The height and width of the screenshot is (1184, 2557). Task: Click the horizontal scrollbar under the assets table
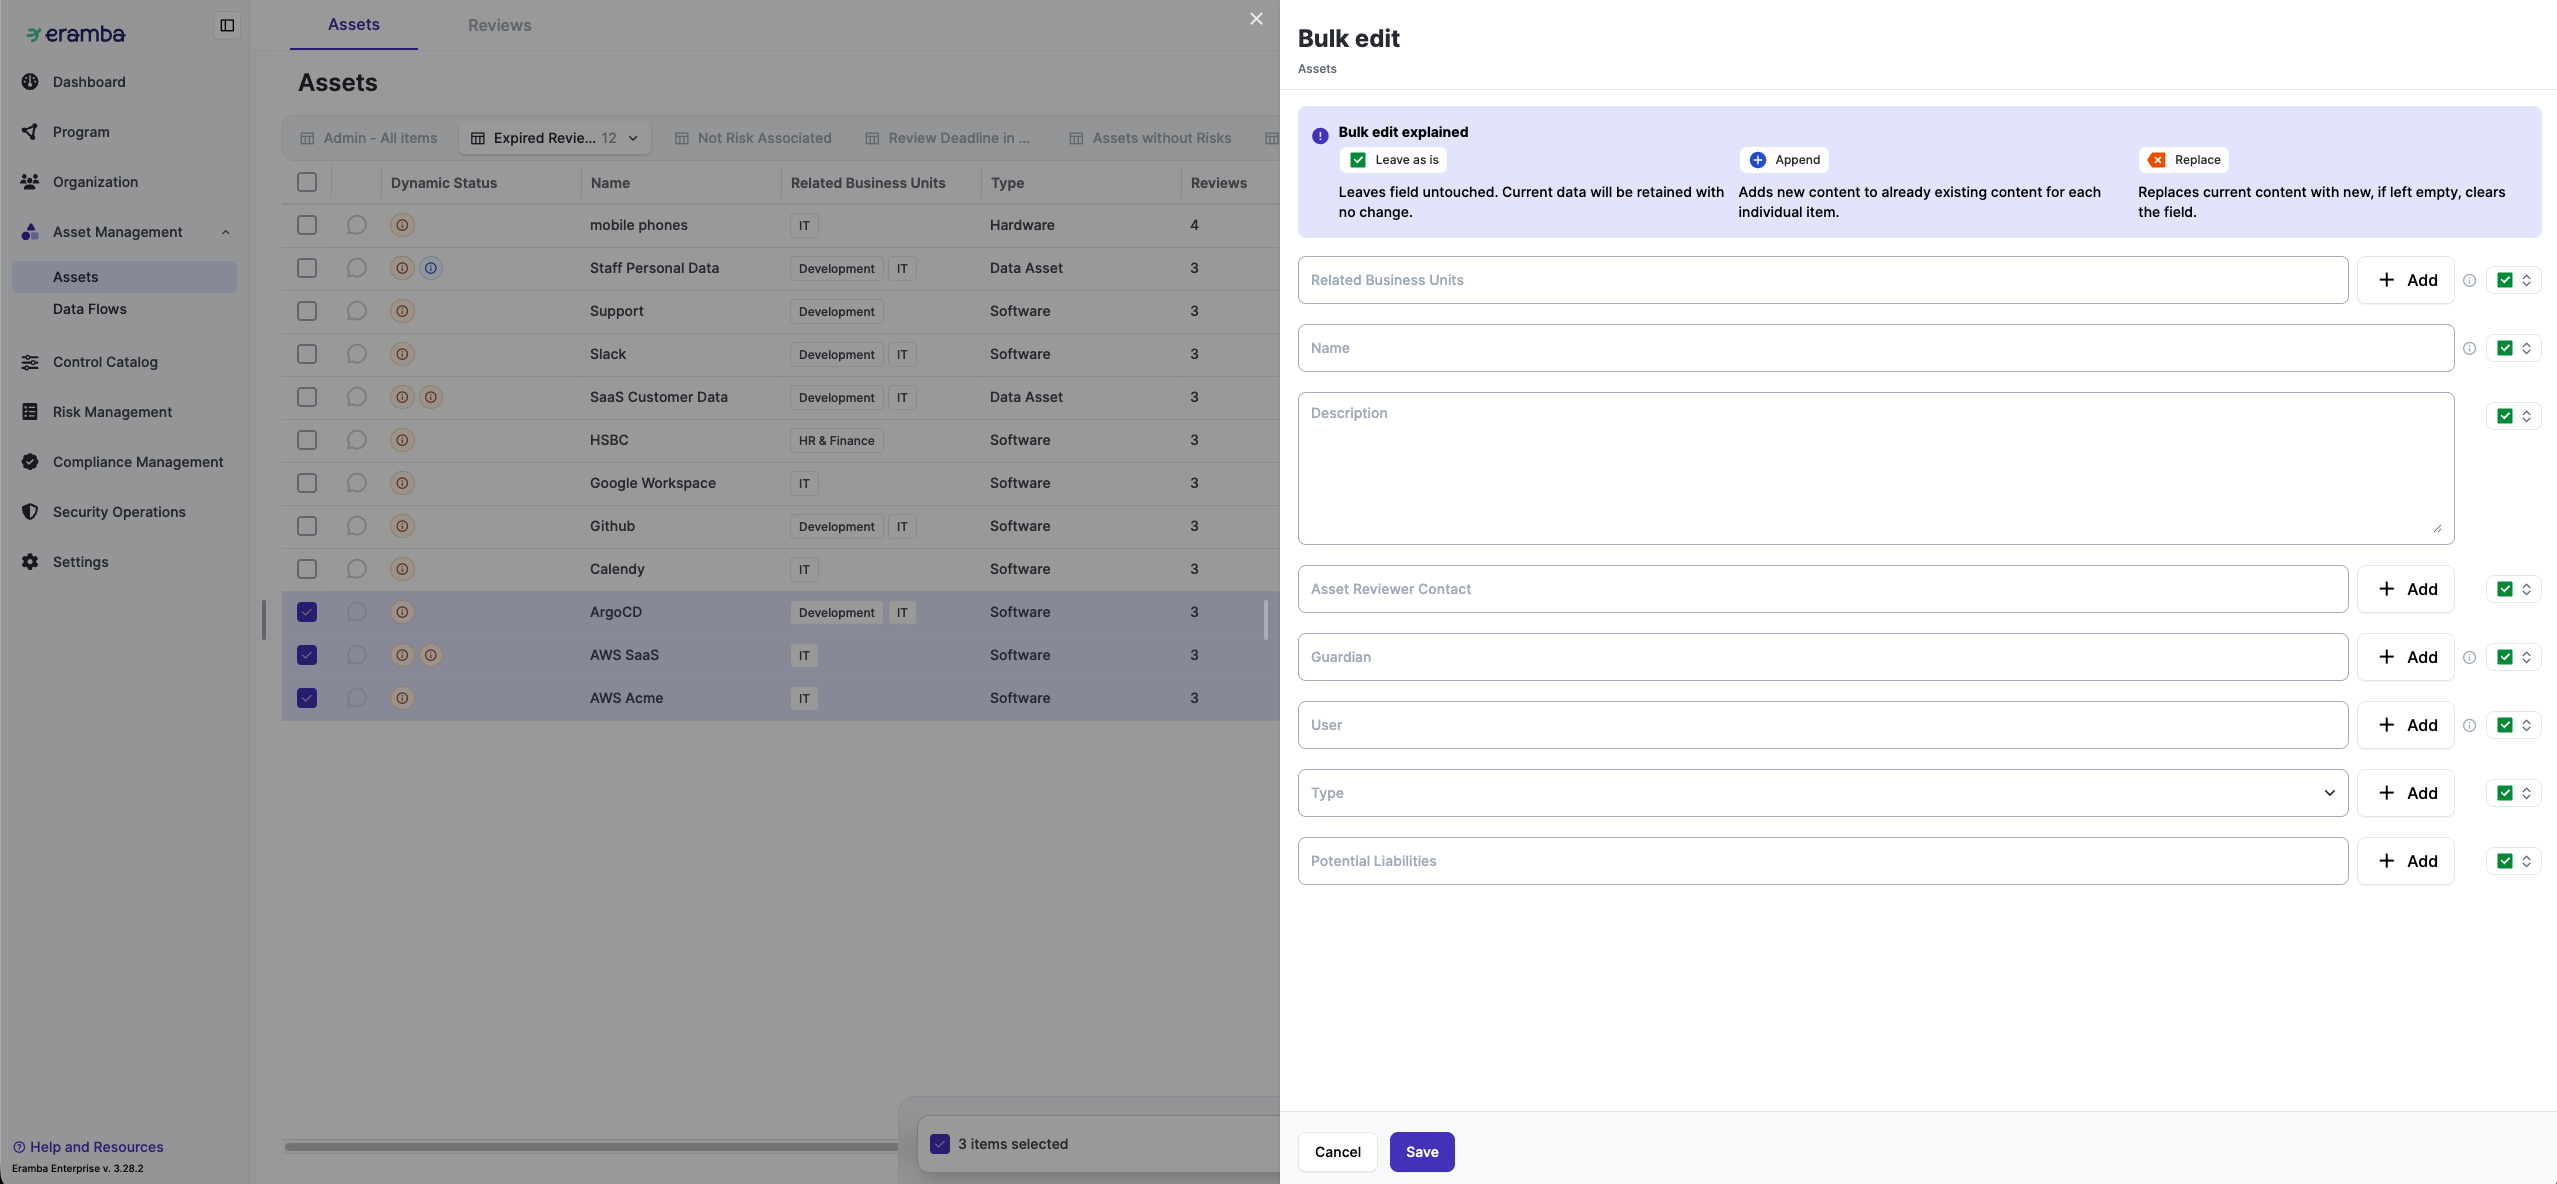[x=590, y=1147]
